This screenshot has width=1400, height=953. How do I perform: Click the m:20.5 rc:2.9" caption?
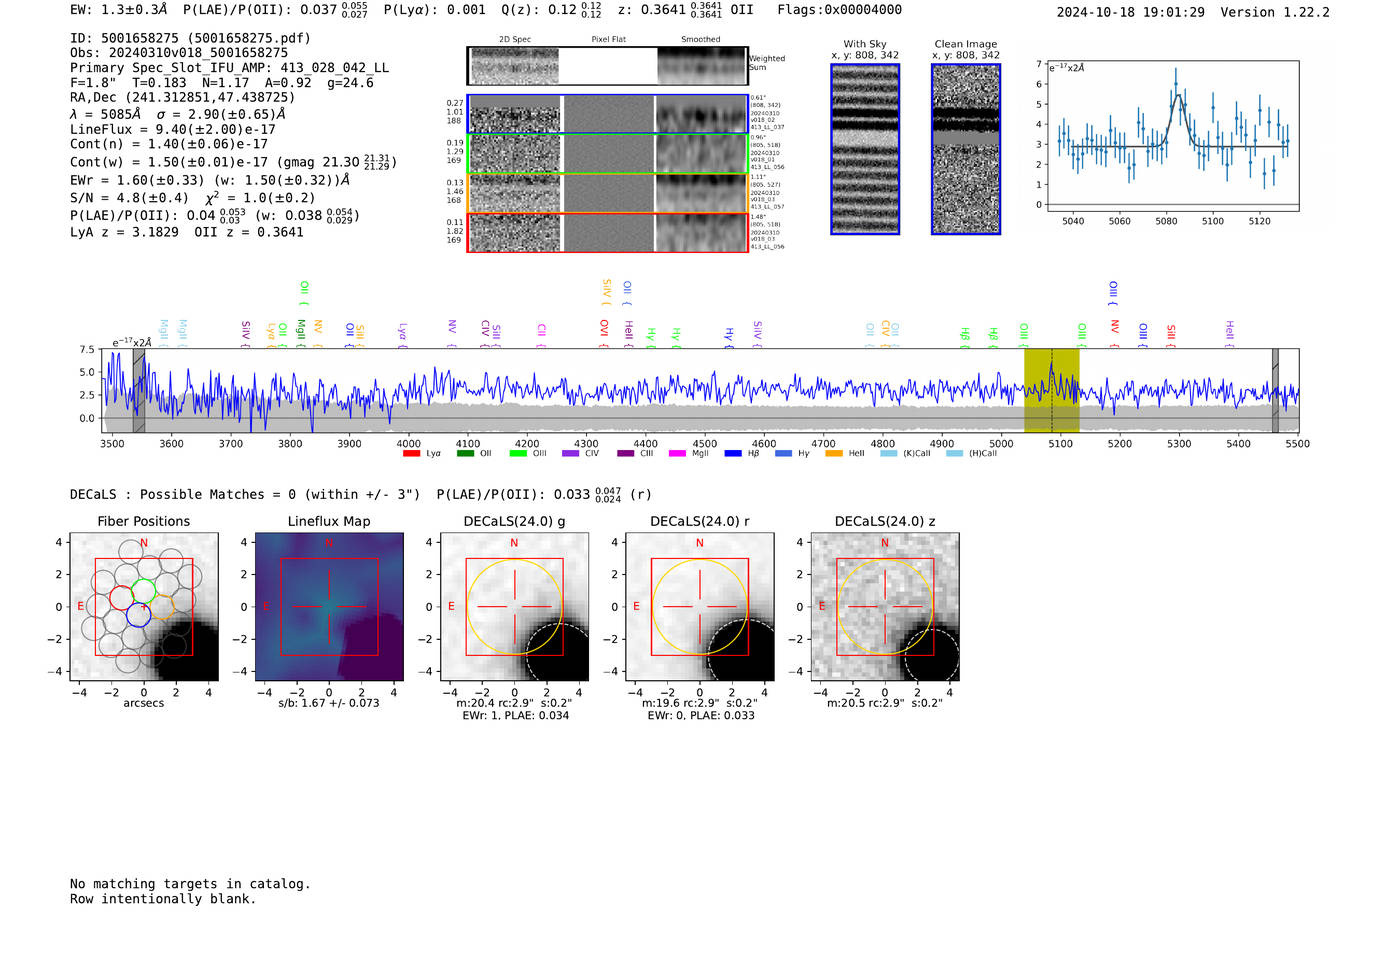click(x=885, y=703)
